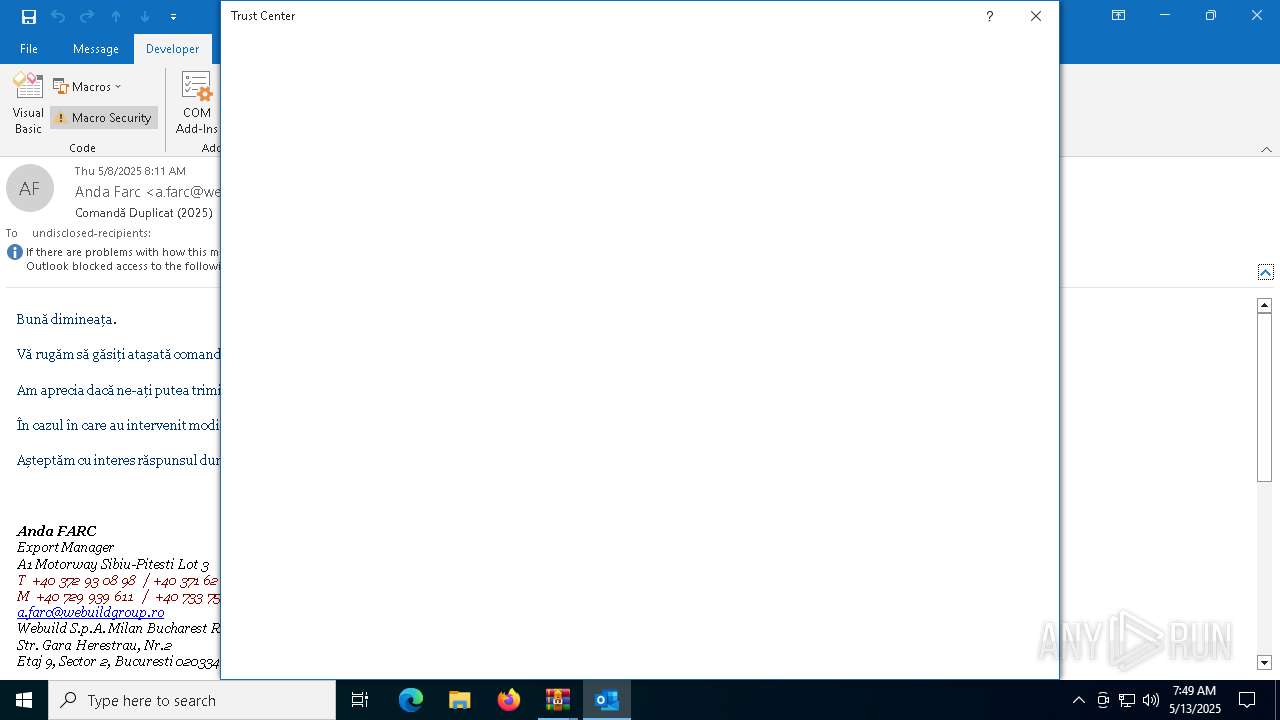Click the sender name Anda Farc
The height and width of the screenshot is (720, 1280).
pyautogui.click(x=108, y=192)
